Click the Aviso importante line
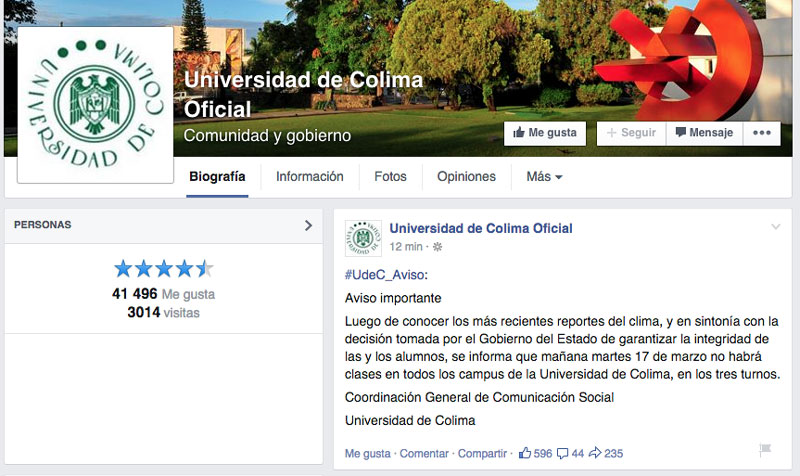The width and height of the screenshot is (800, 476). [393, 298]
